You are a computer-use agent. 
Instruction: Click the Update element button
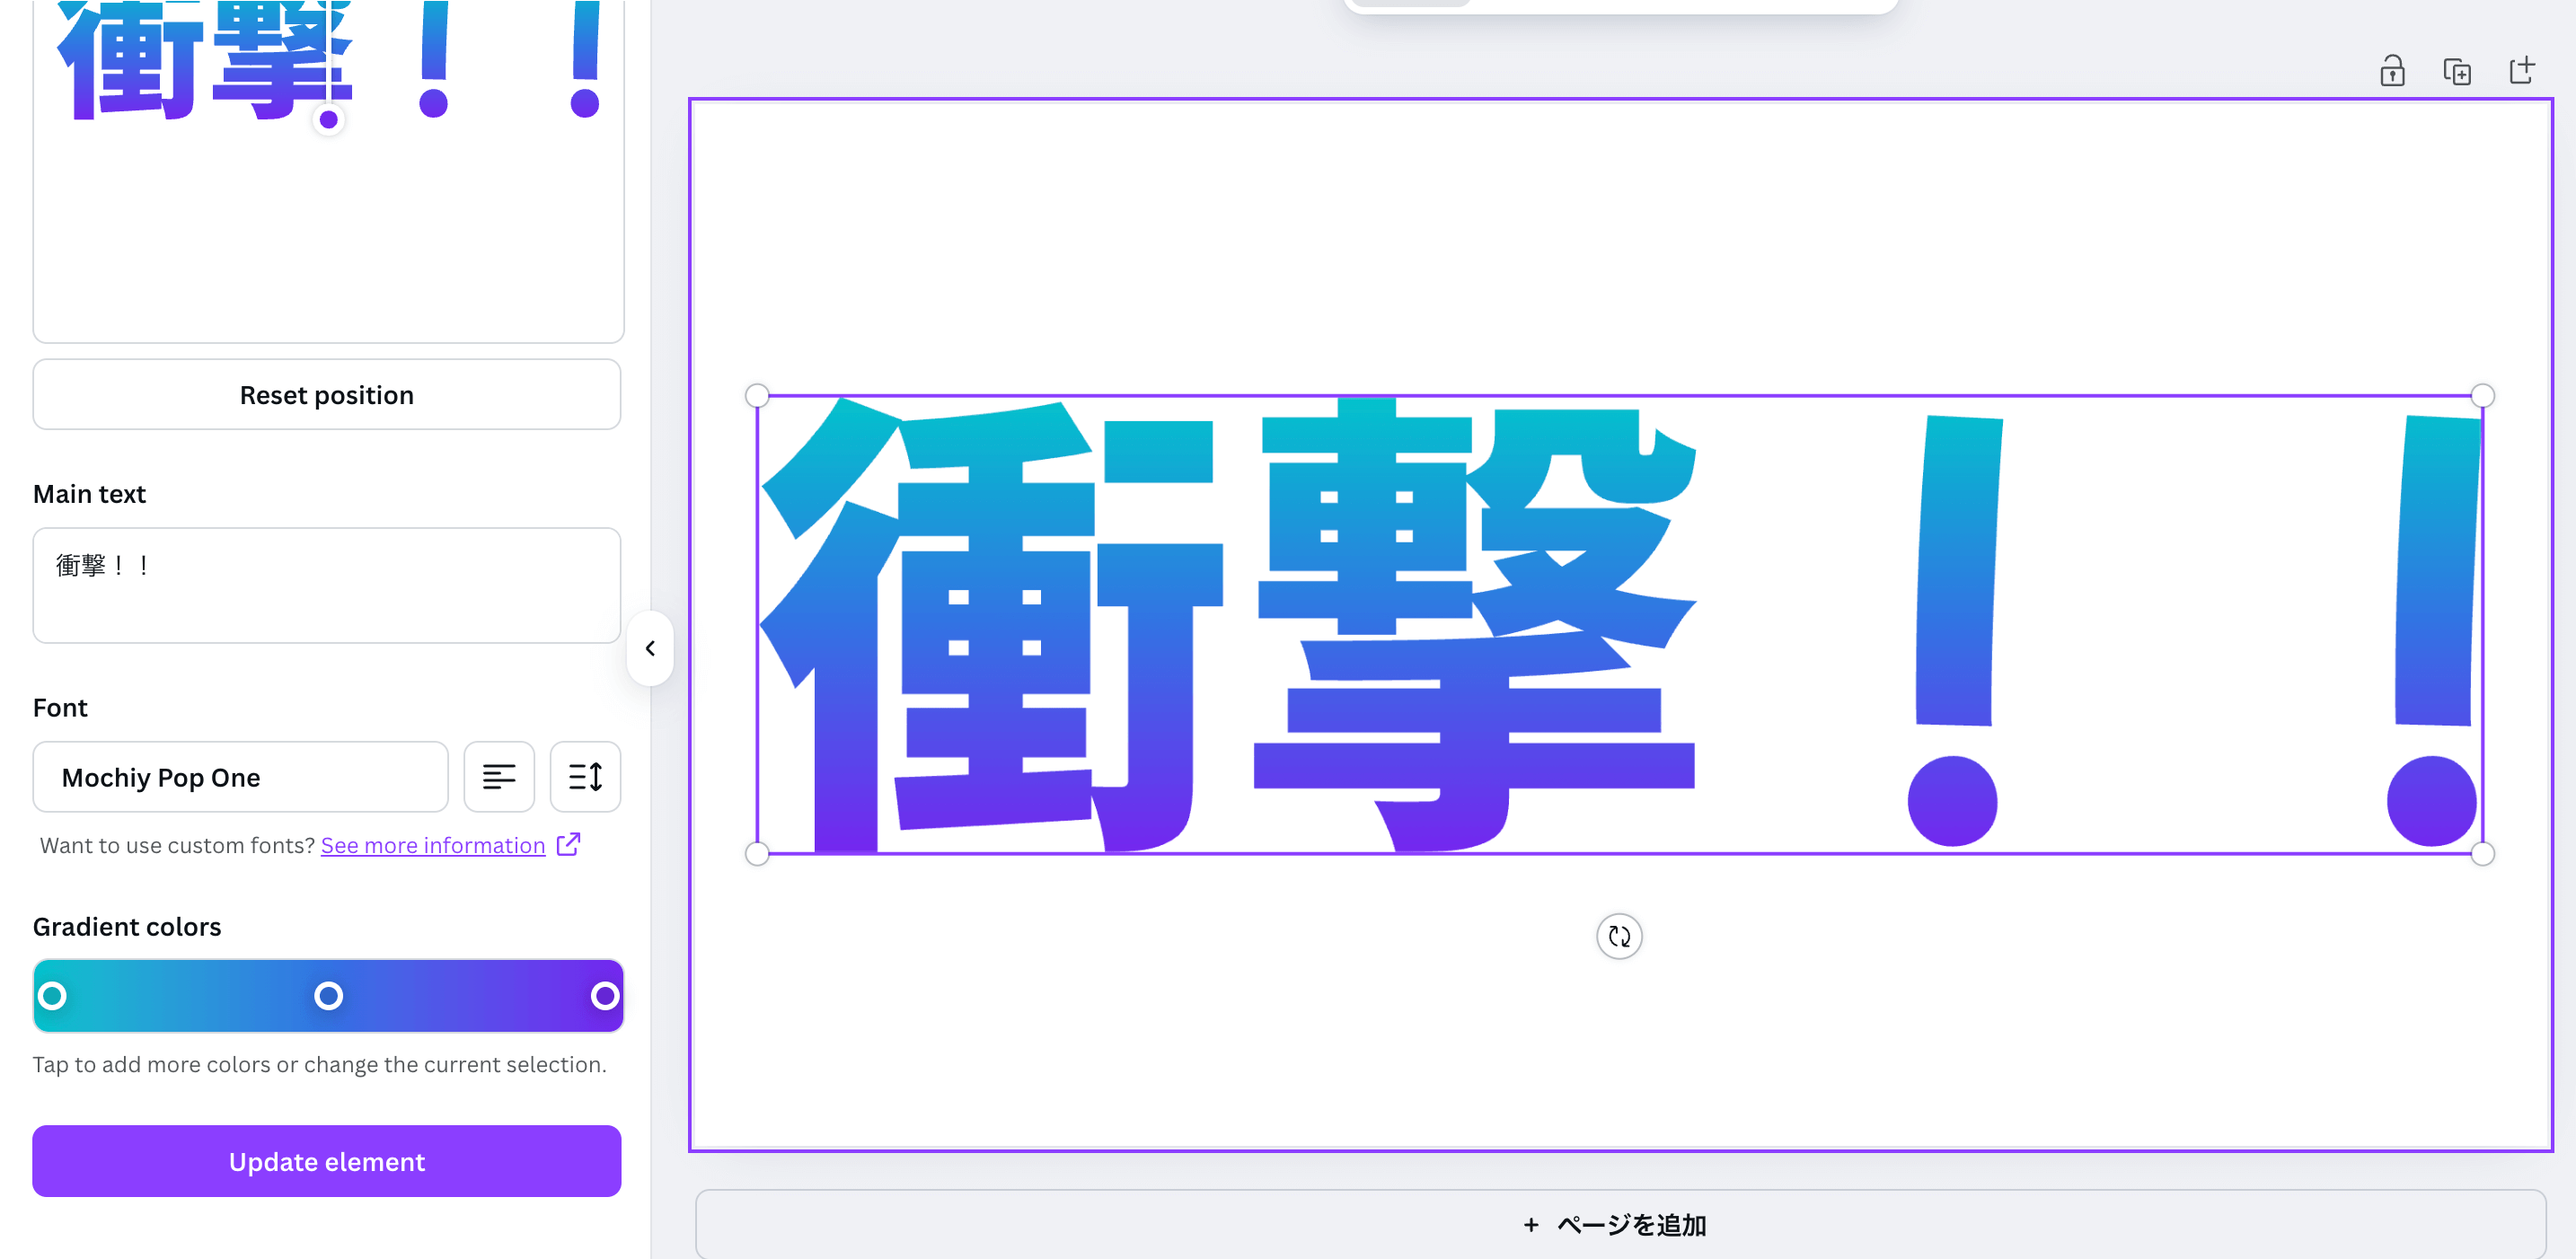(x=327, y=1161)
